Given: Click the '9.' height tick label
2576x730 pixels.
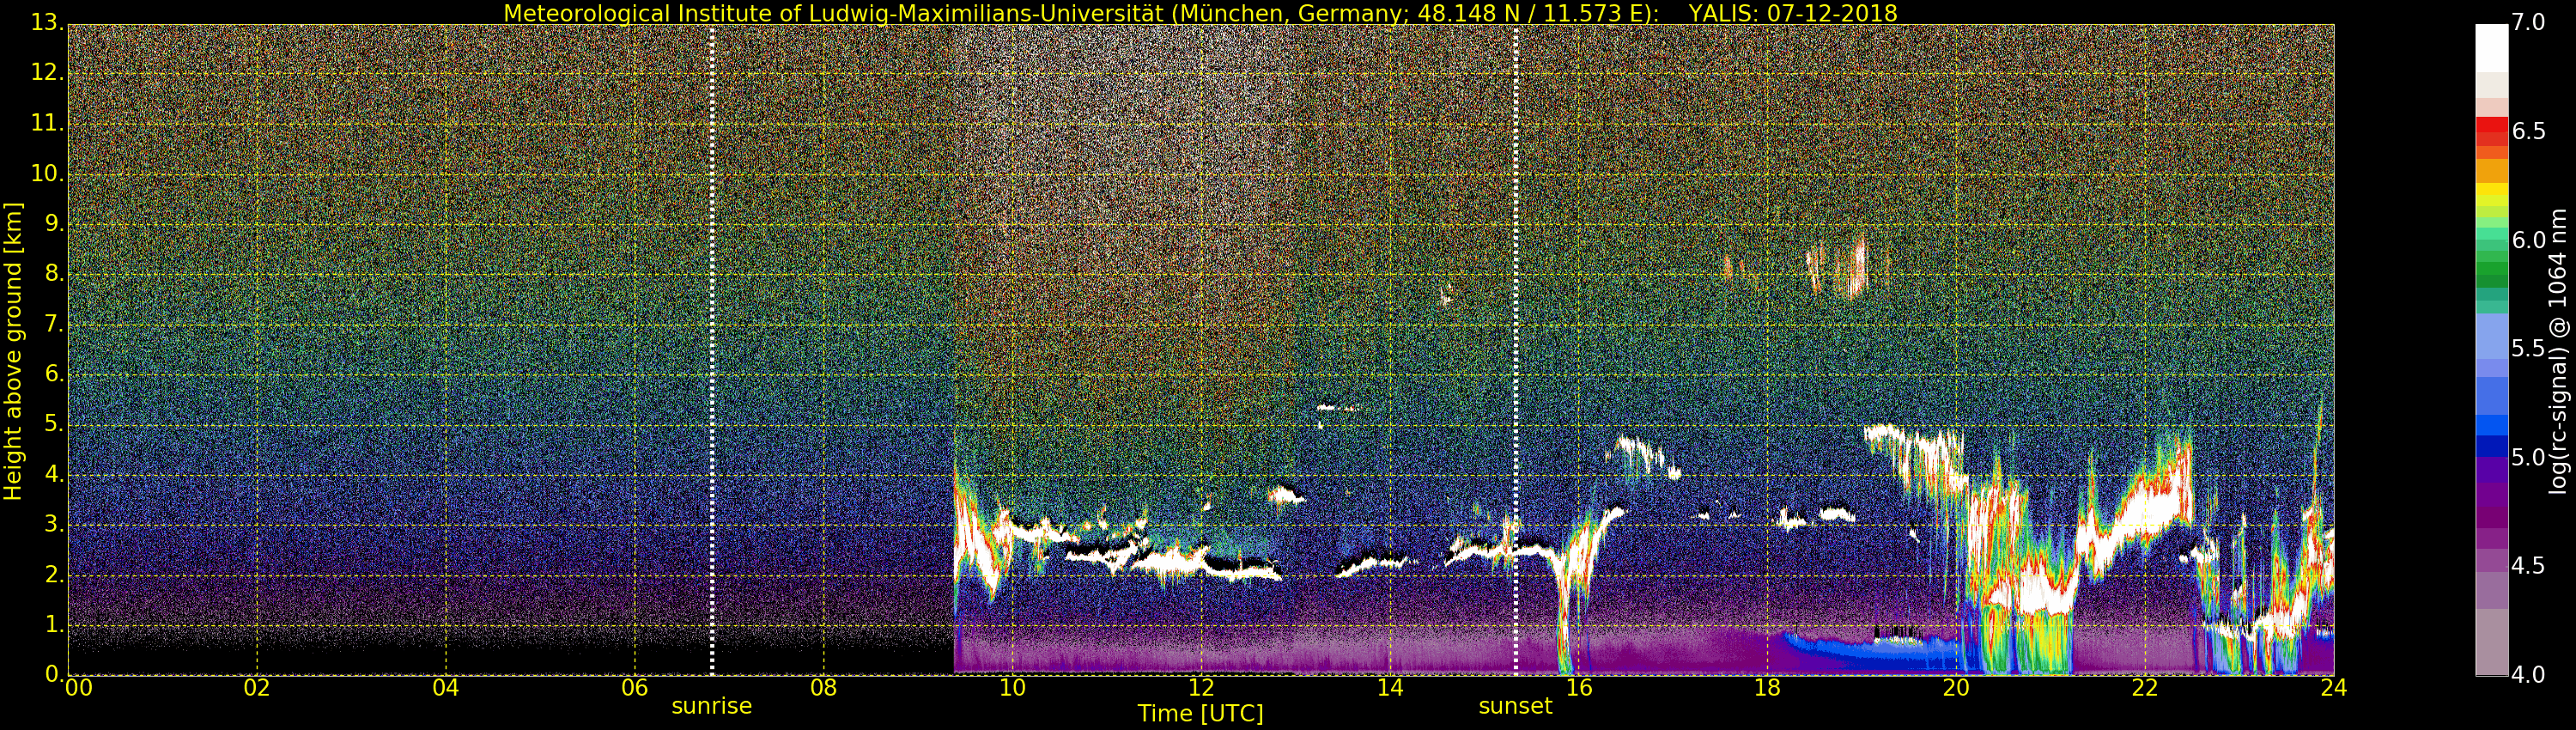Looking at the screenshot, I should click(53, 224).
